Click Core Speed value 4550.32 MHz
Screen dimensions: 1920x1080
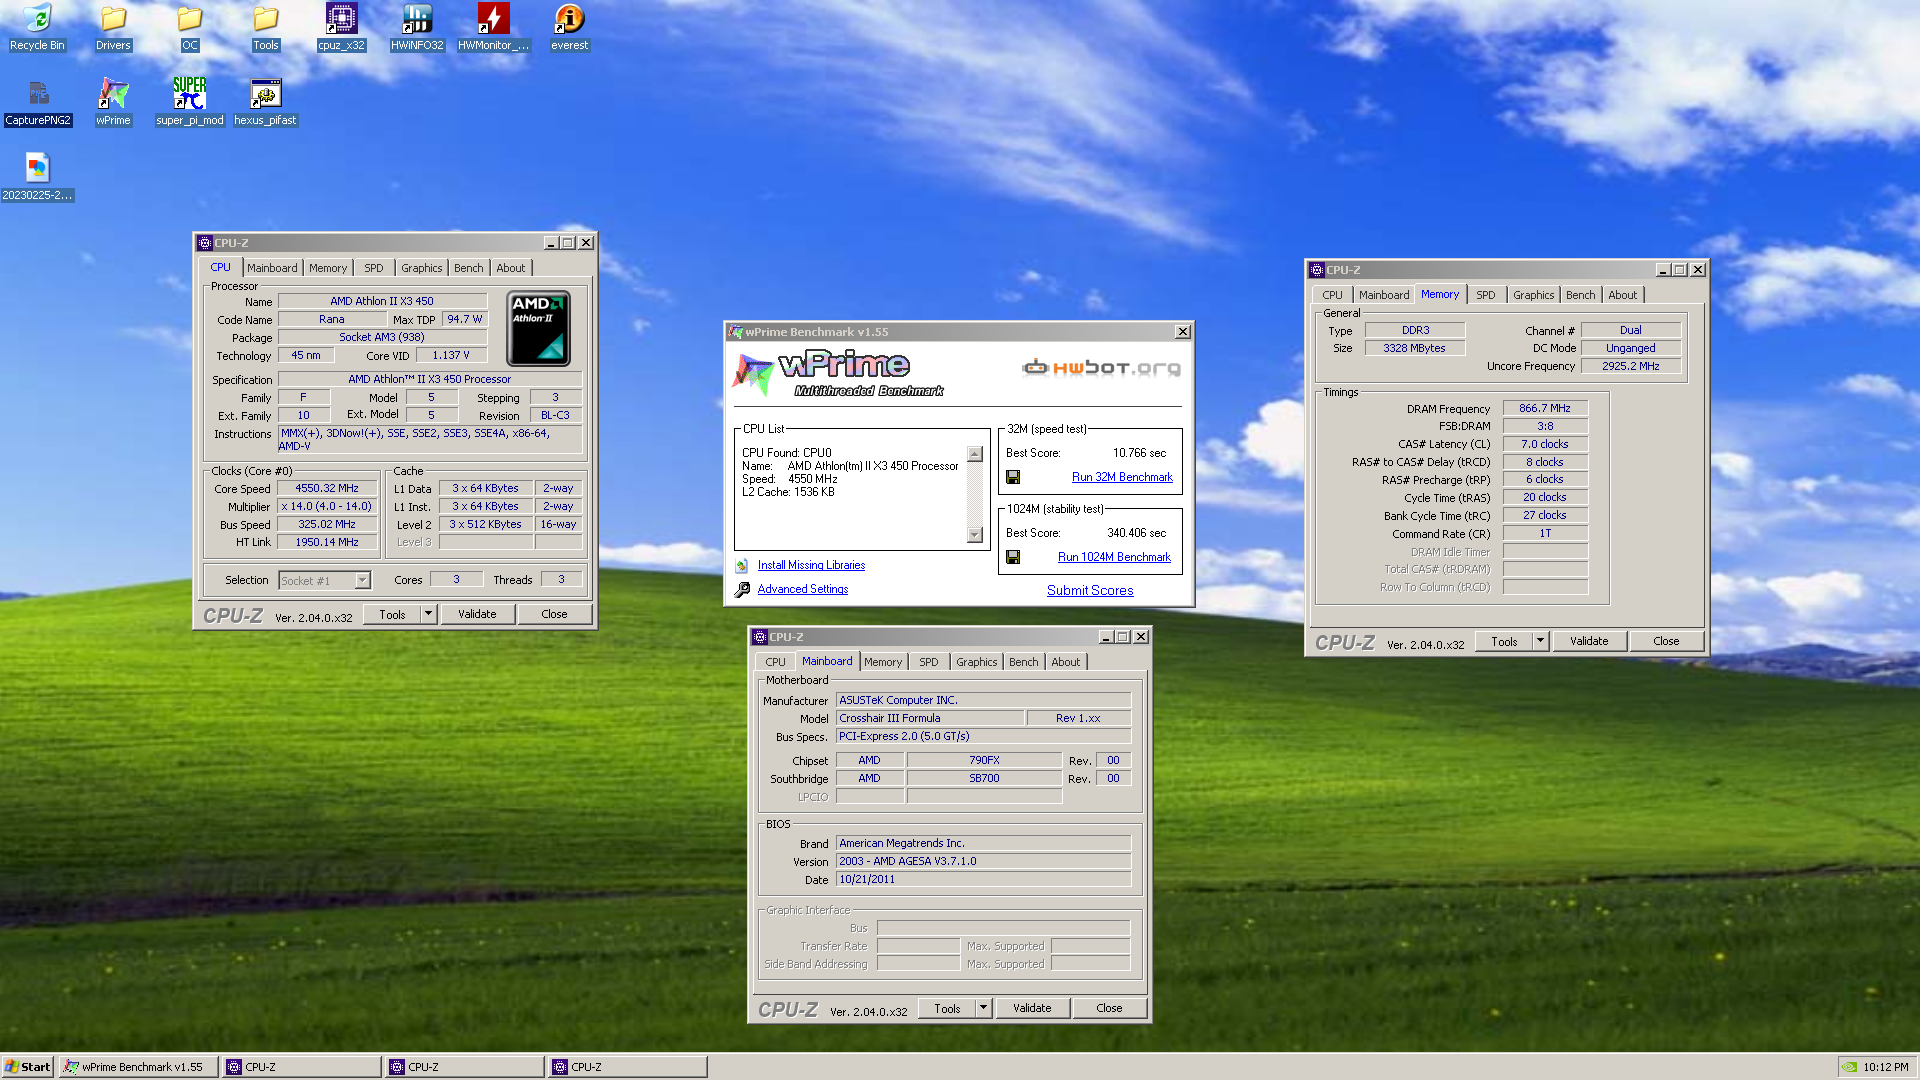[x=327, y=489]
